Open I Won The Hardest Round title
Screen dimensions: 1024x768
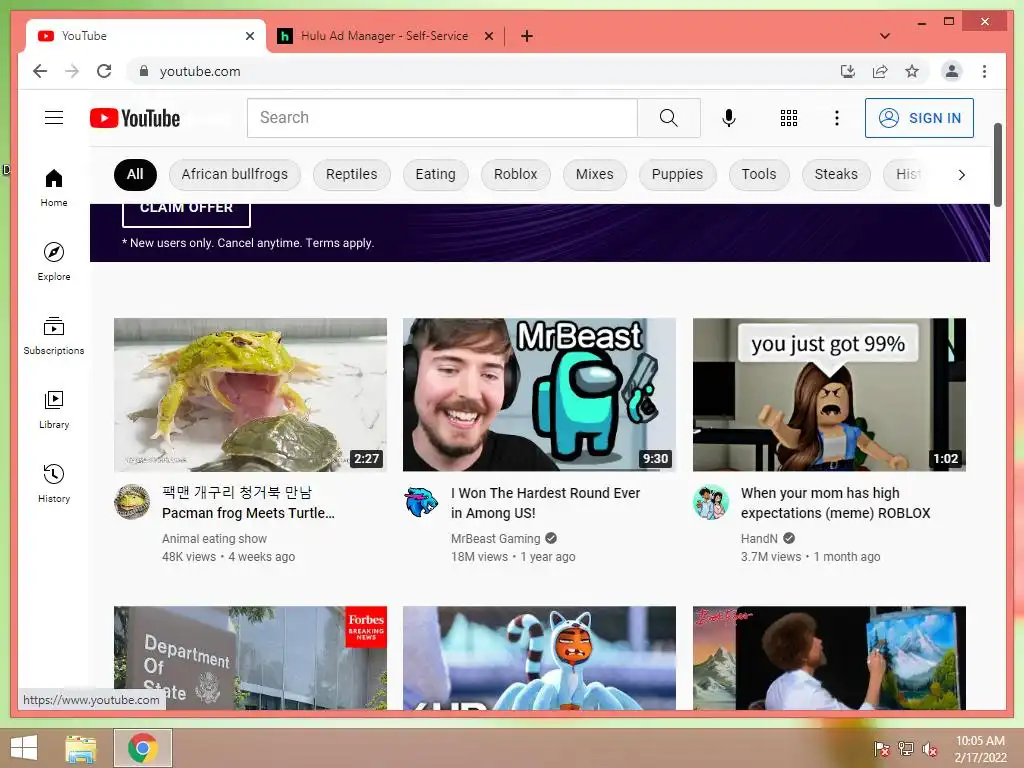click(x=545, y=503)
